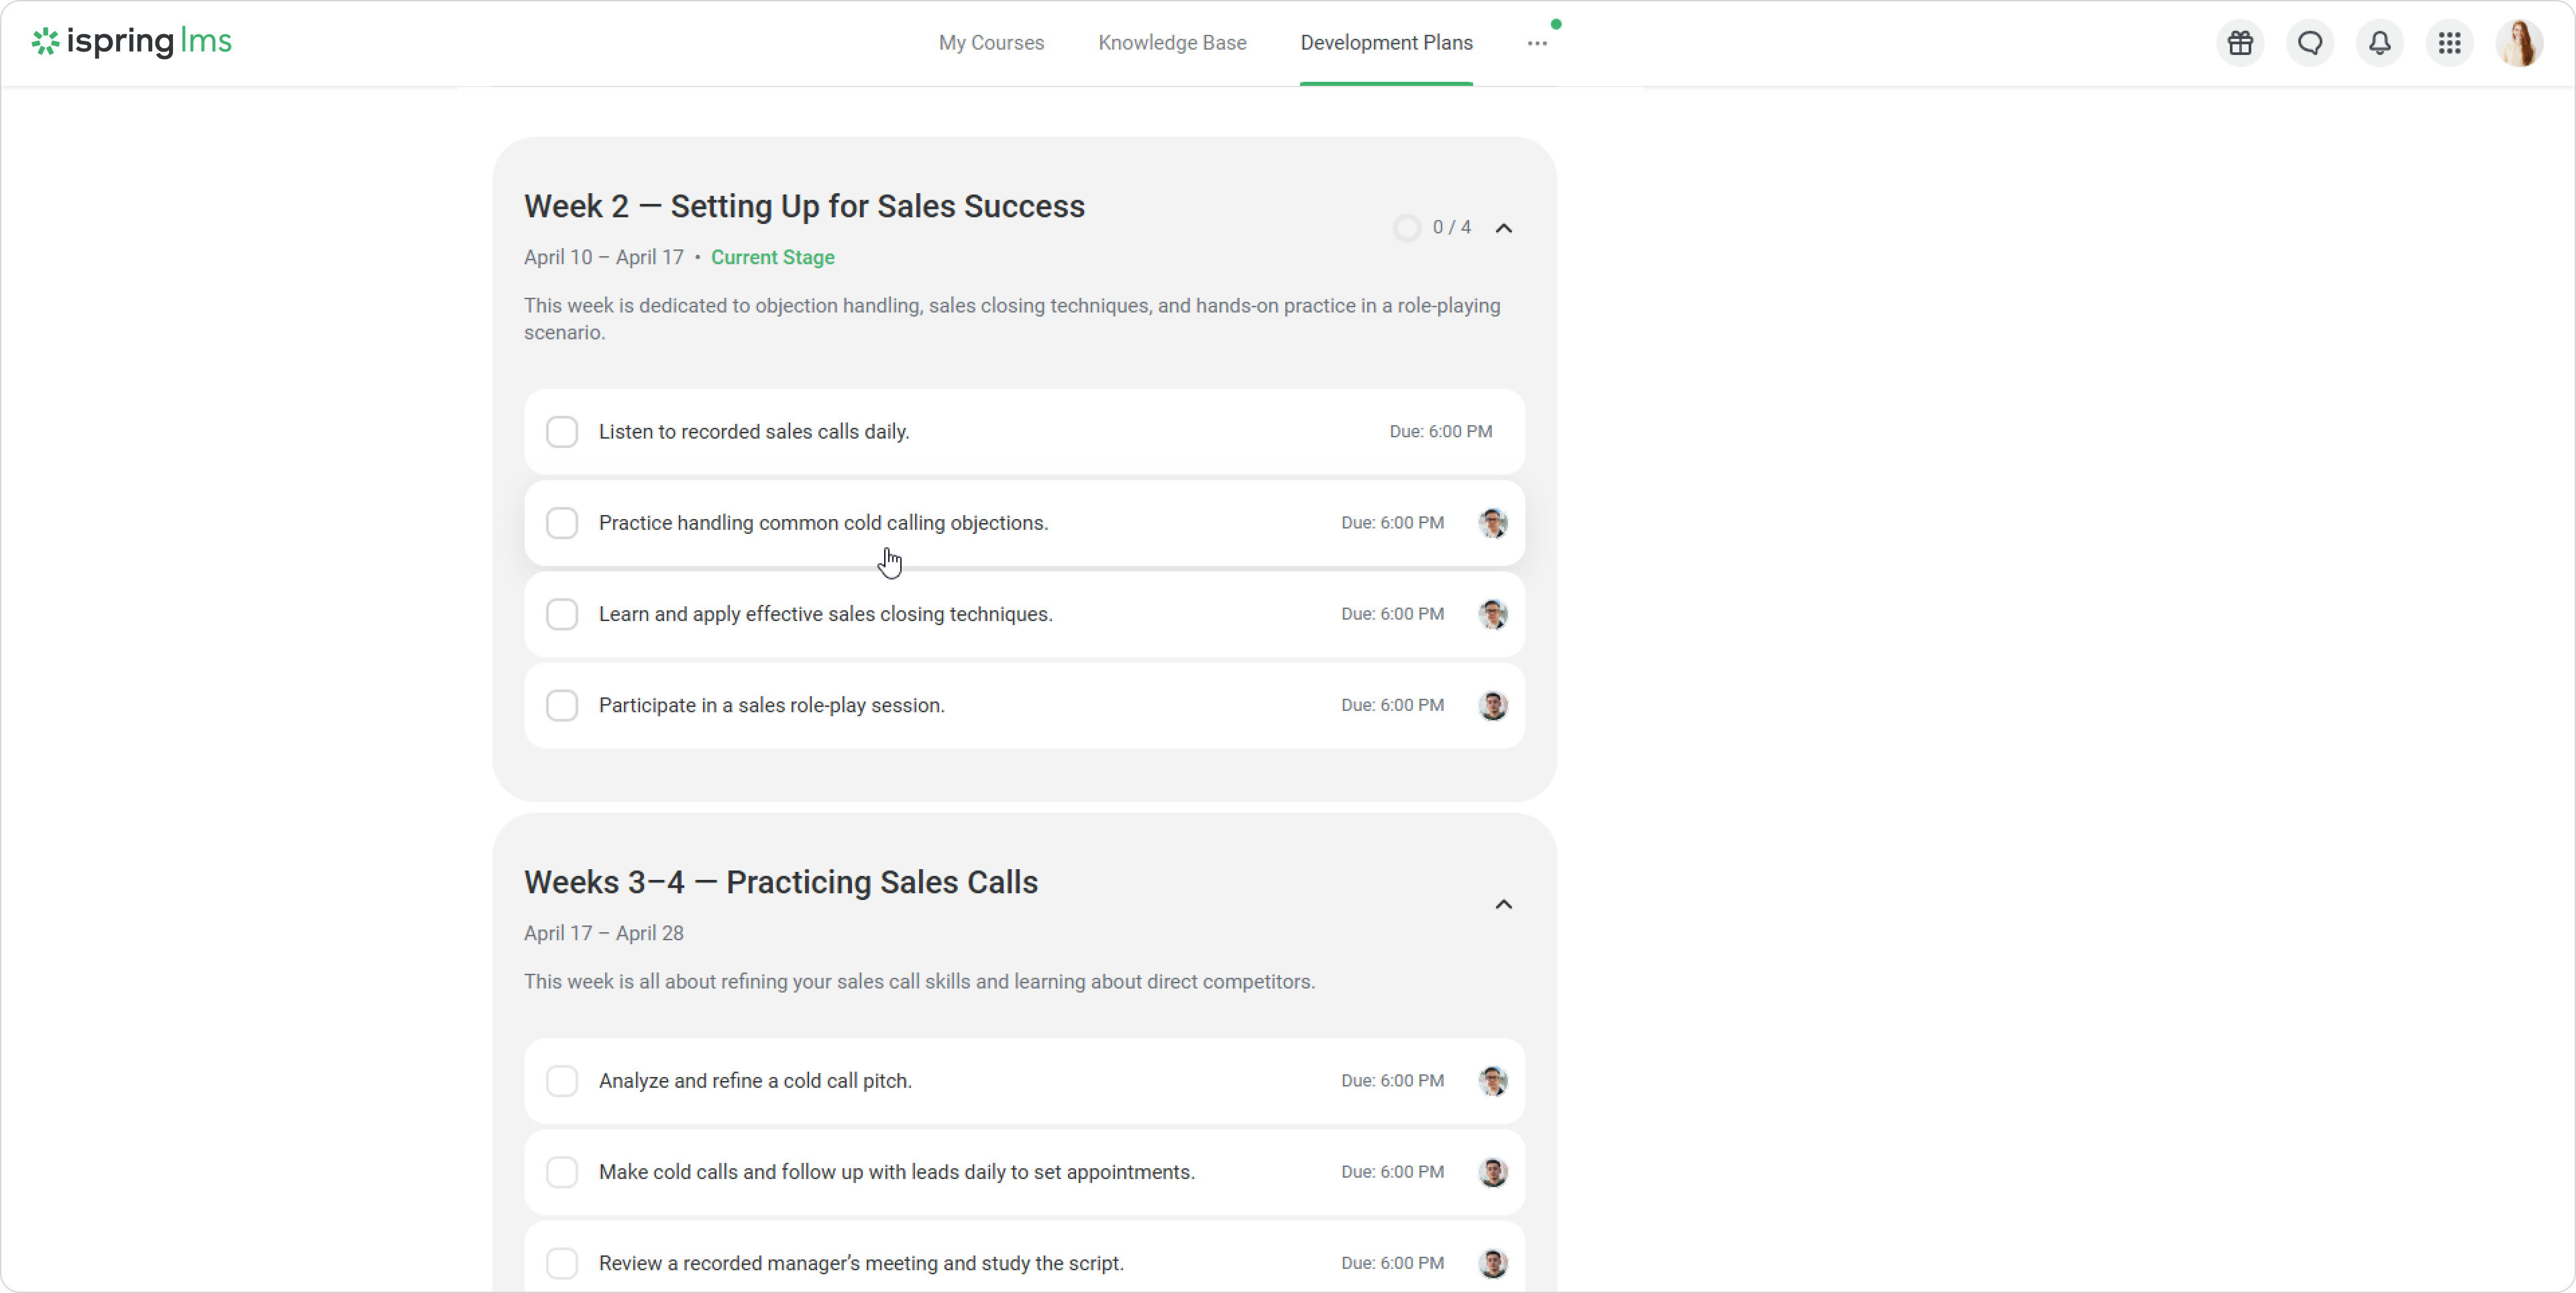This screenshot has width=2576, height=1293.
Task: Click the notifications bell icon
Action: click(x=2380, y=43)
